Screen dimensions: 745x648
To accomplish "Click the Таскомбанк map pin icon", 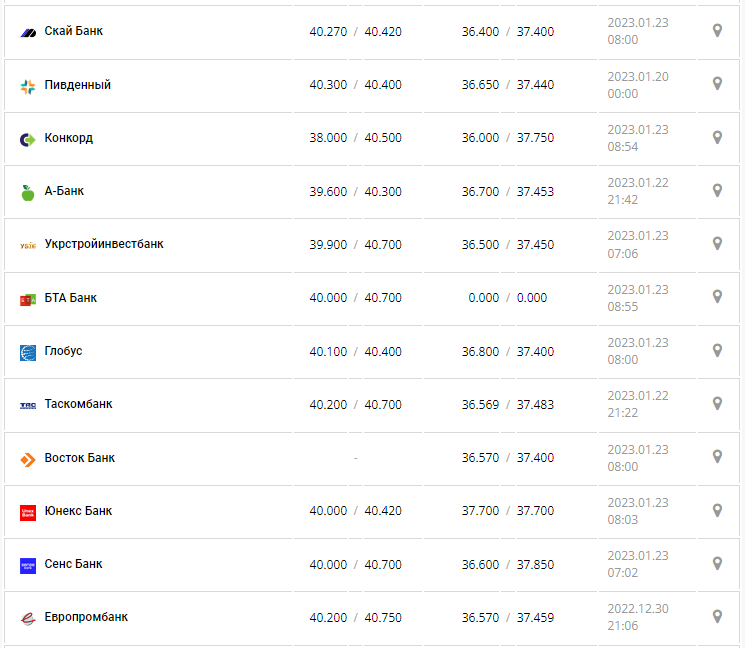I will [x=717, y=403].
